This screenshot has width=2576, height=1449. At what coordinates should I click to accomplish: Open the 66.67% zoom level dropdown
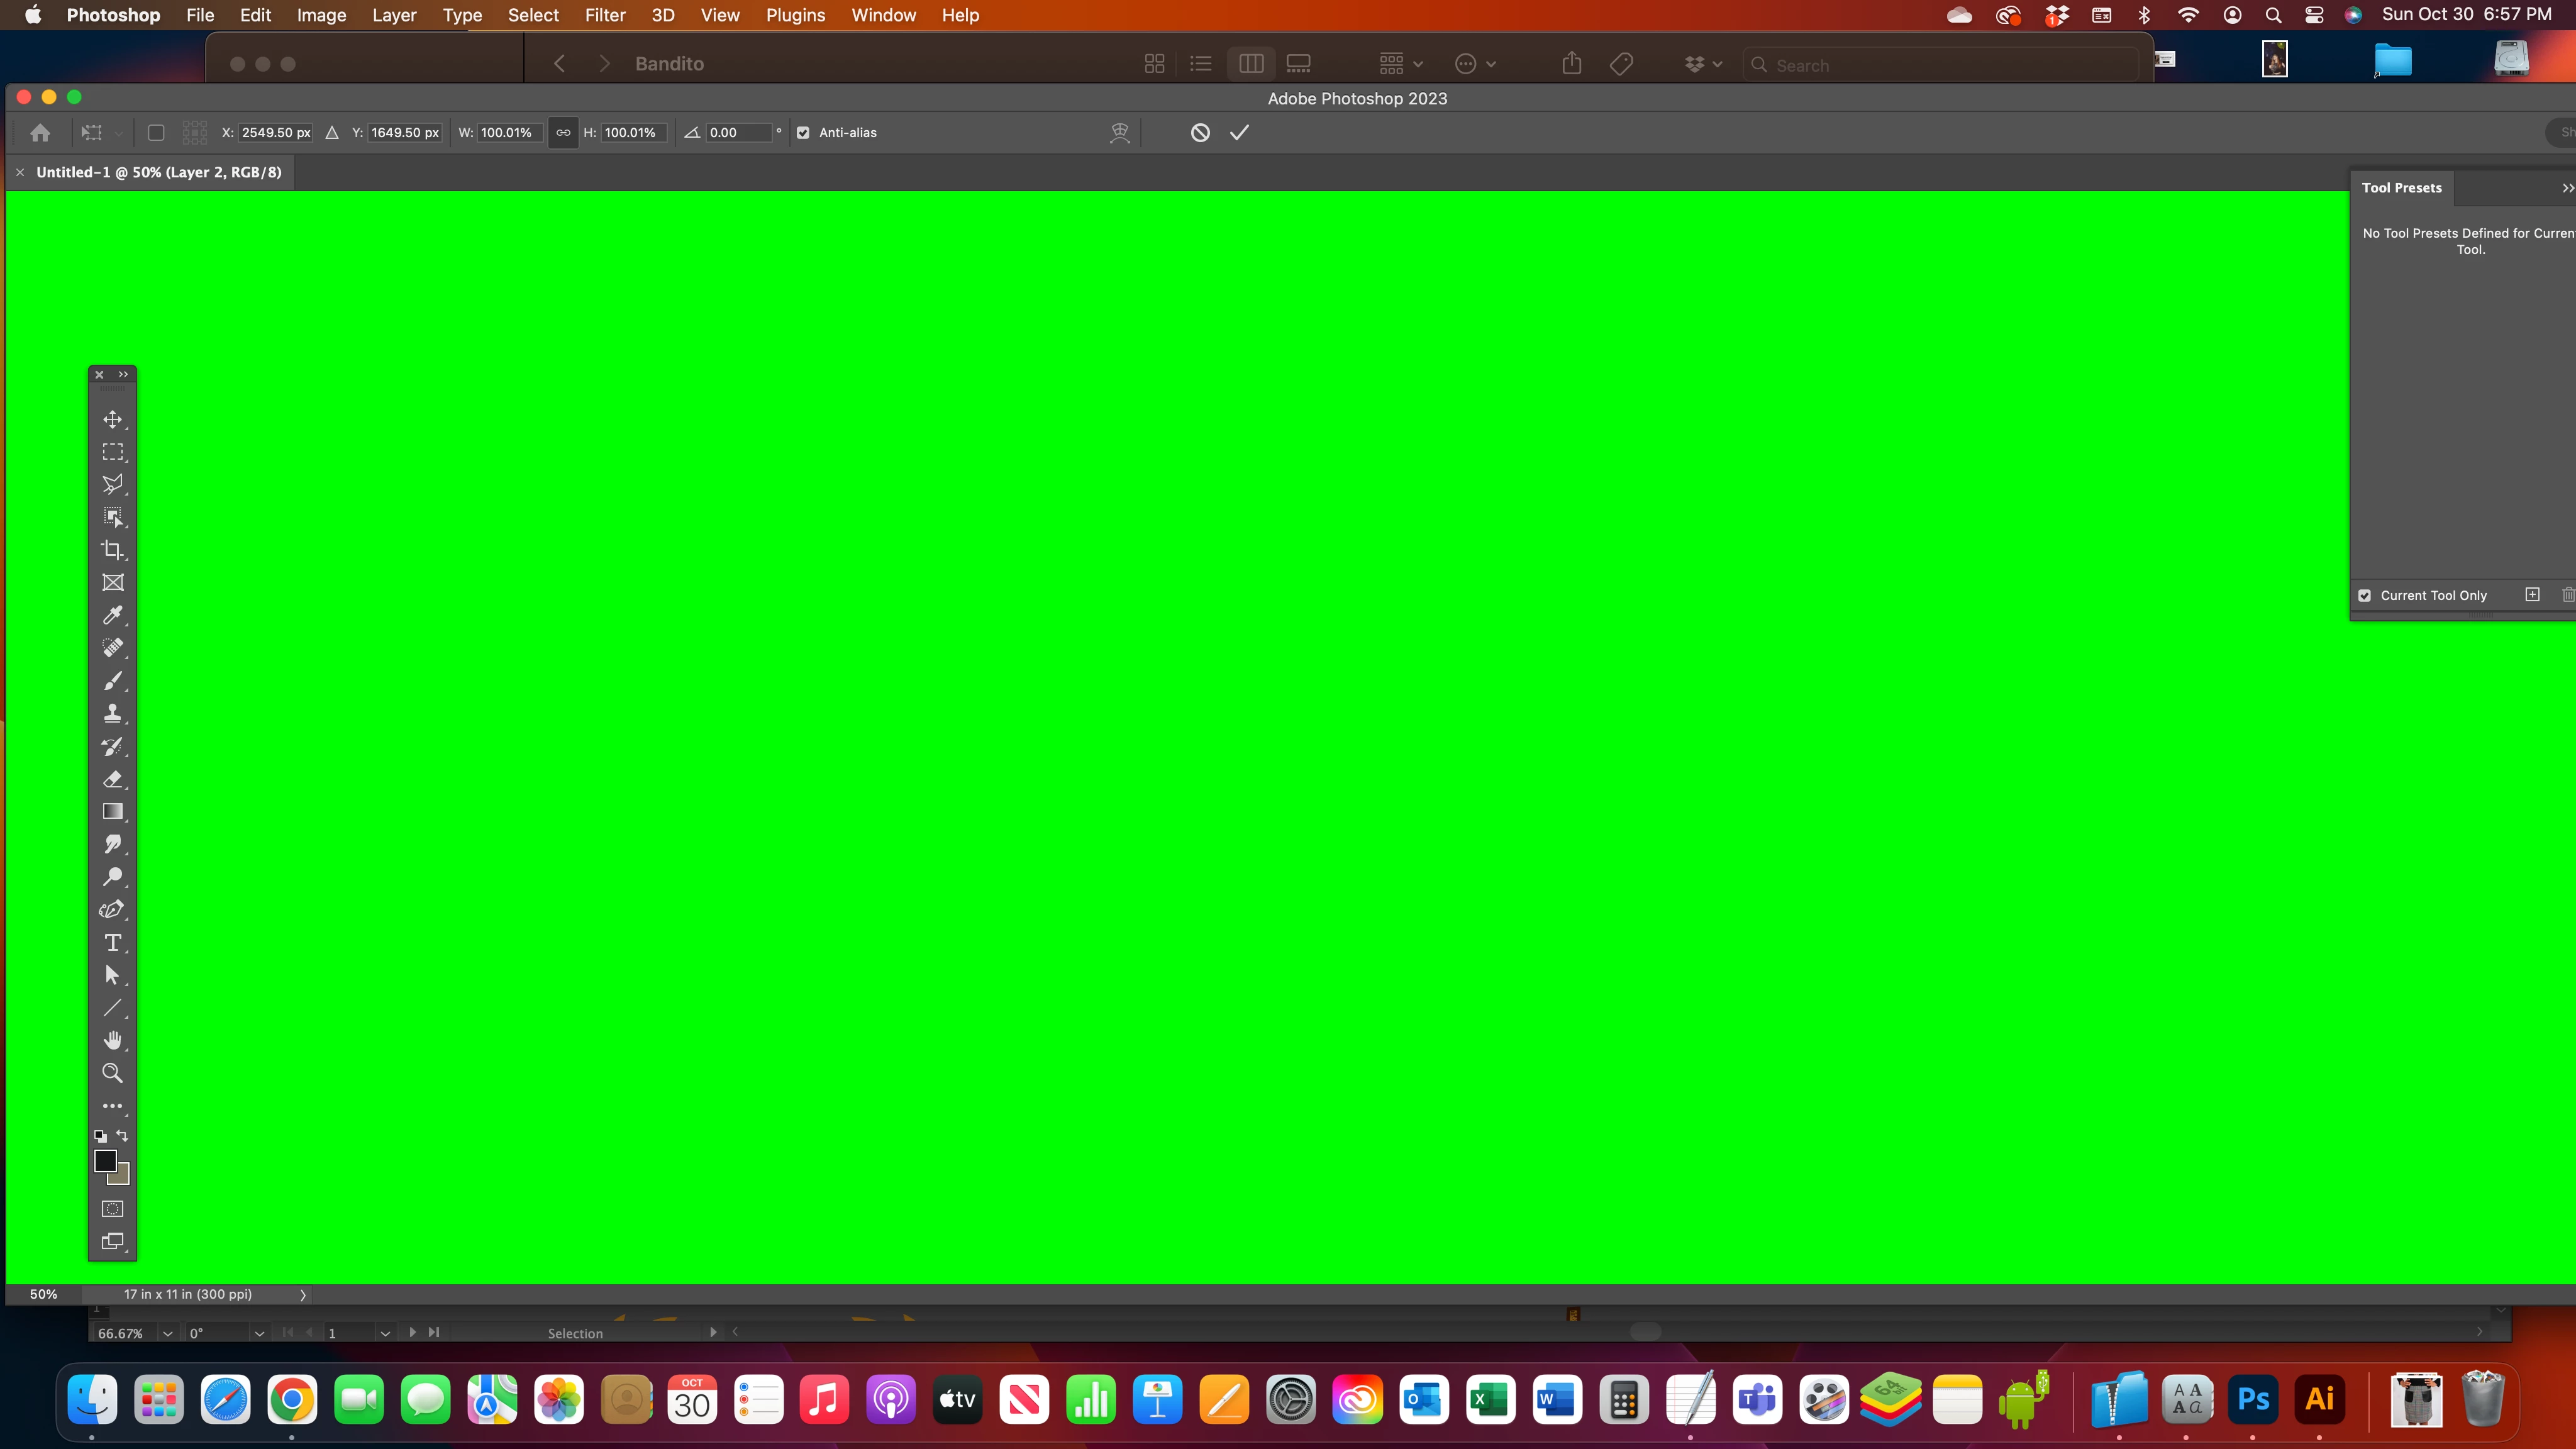pos(168,1333)
